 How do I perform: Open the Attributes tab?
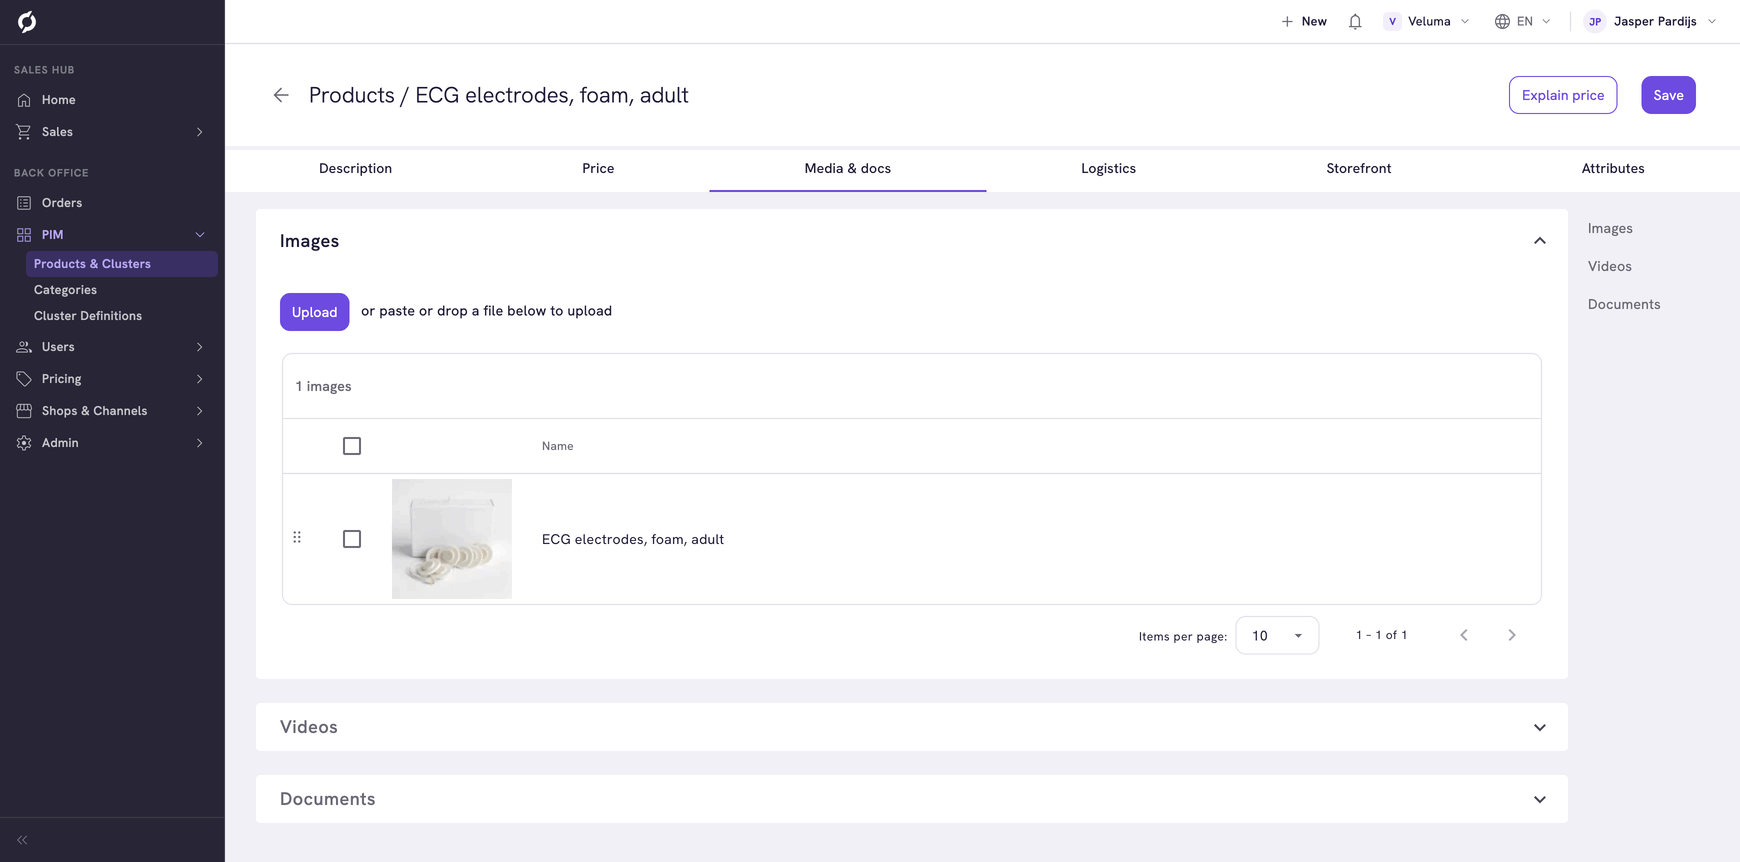point(1612,168)
